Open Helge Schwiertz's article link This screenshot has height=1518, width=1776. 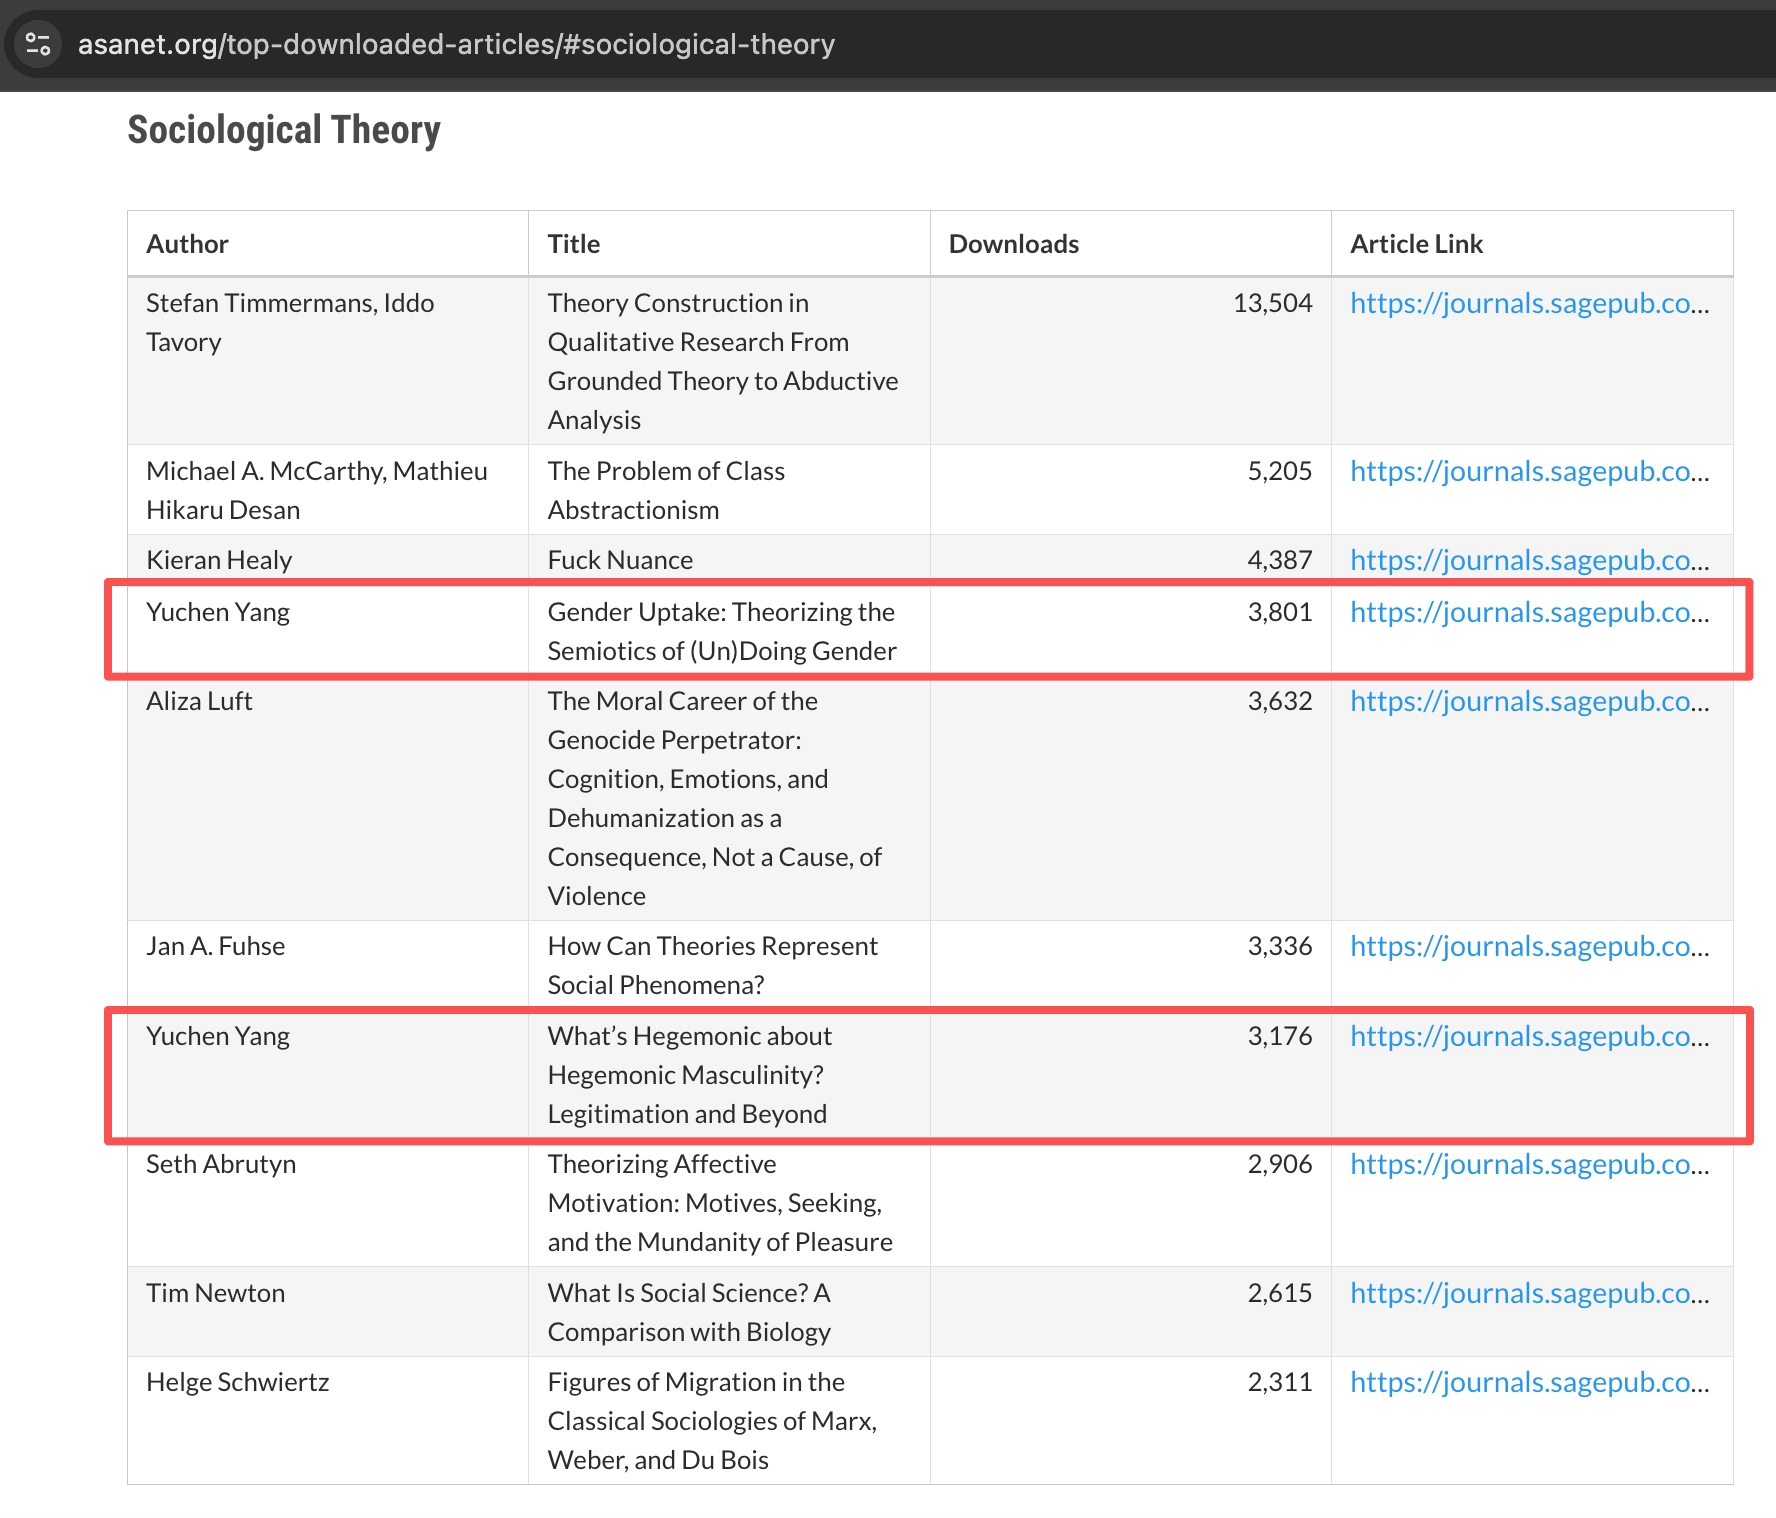point(1529,1382)
